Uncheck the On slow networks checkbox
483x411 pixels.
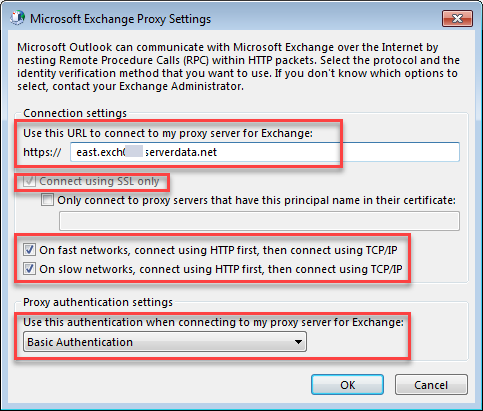click(29, 269)
